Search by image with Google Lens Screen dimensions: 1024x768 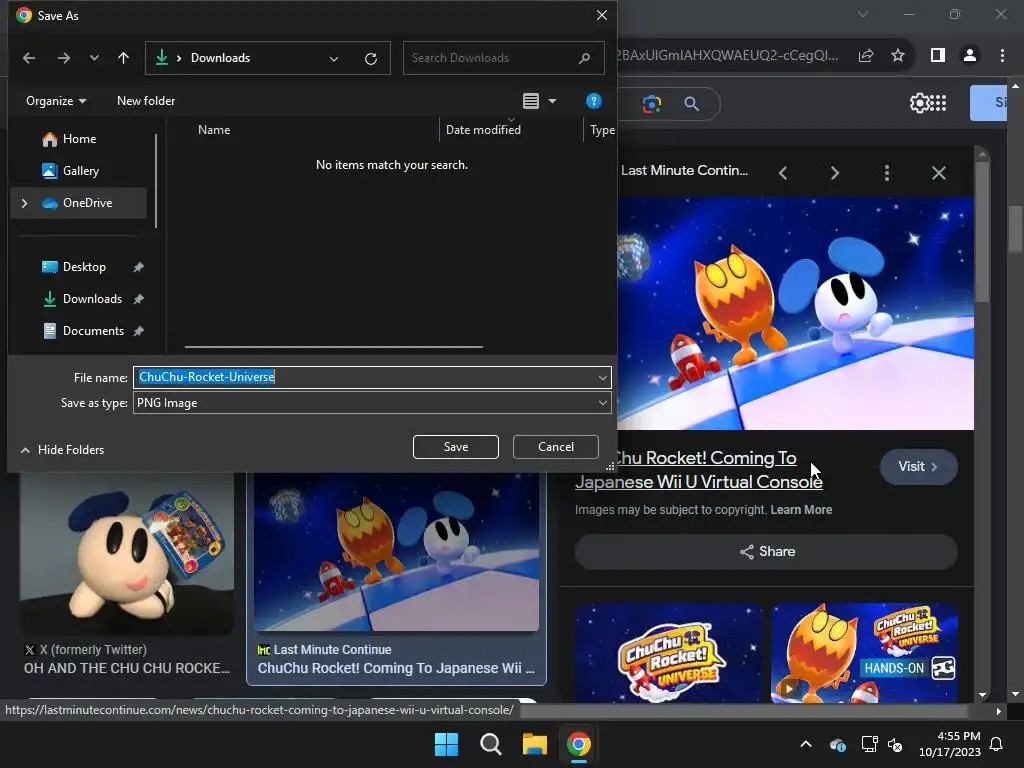pyautogui.click(x=652, y=103)
